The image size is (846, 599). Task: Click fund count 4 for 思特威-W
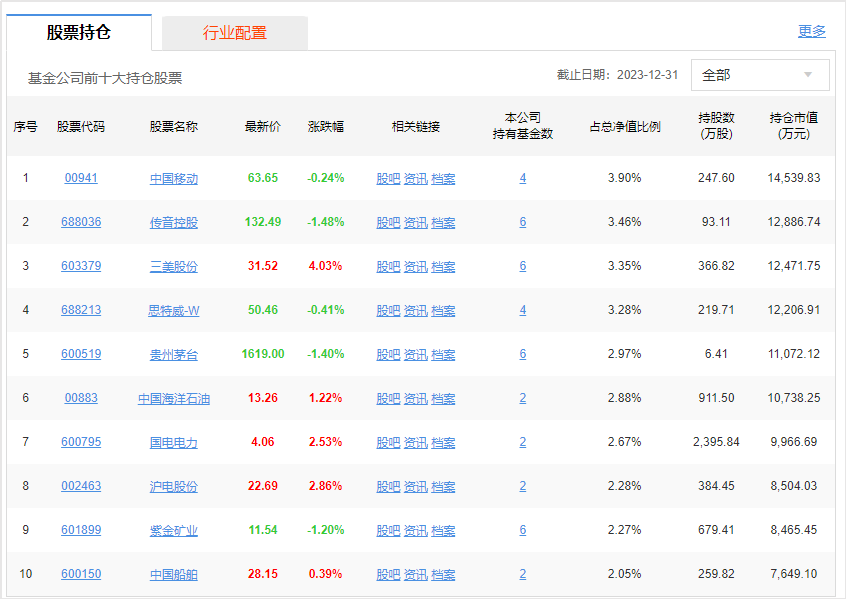click(x=523, y=310)
